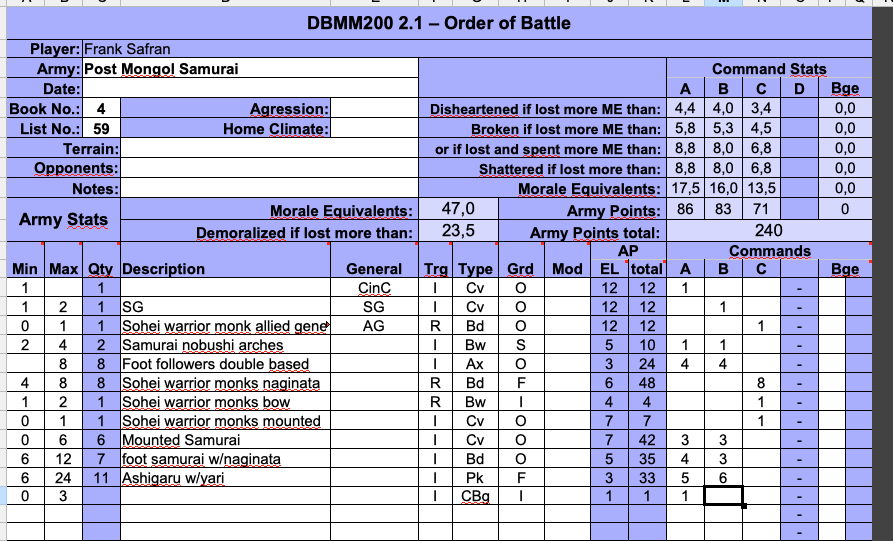Select the List No. value 59
The width and height of the screenshot is (893, 541).
point(101,129)
